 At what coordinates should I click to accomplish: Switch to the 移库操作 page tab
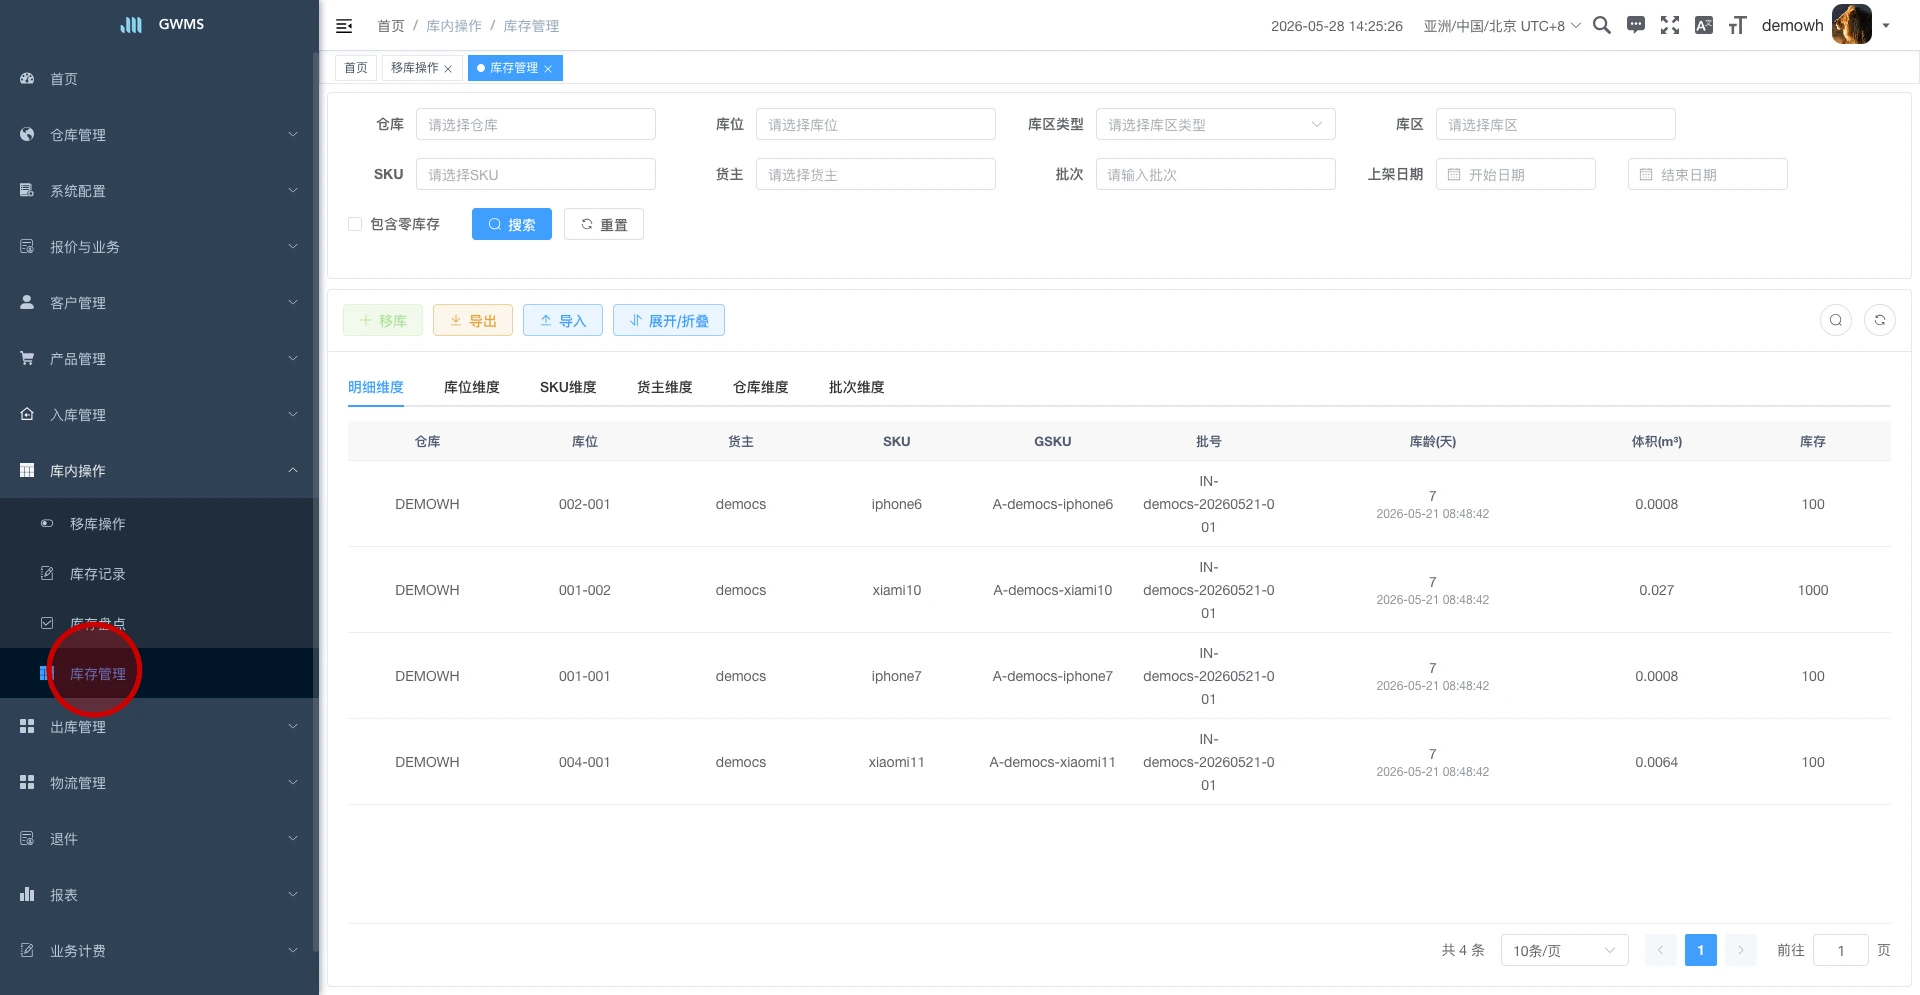(x=414, y=68)
